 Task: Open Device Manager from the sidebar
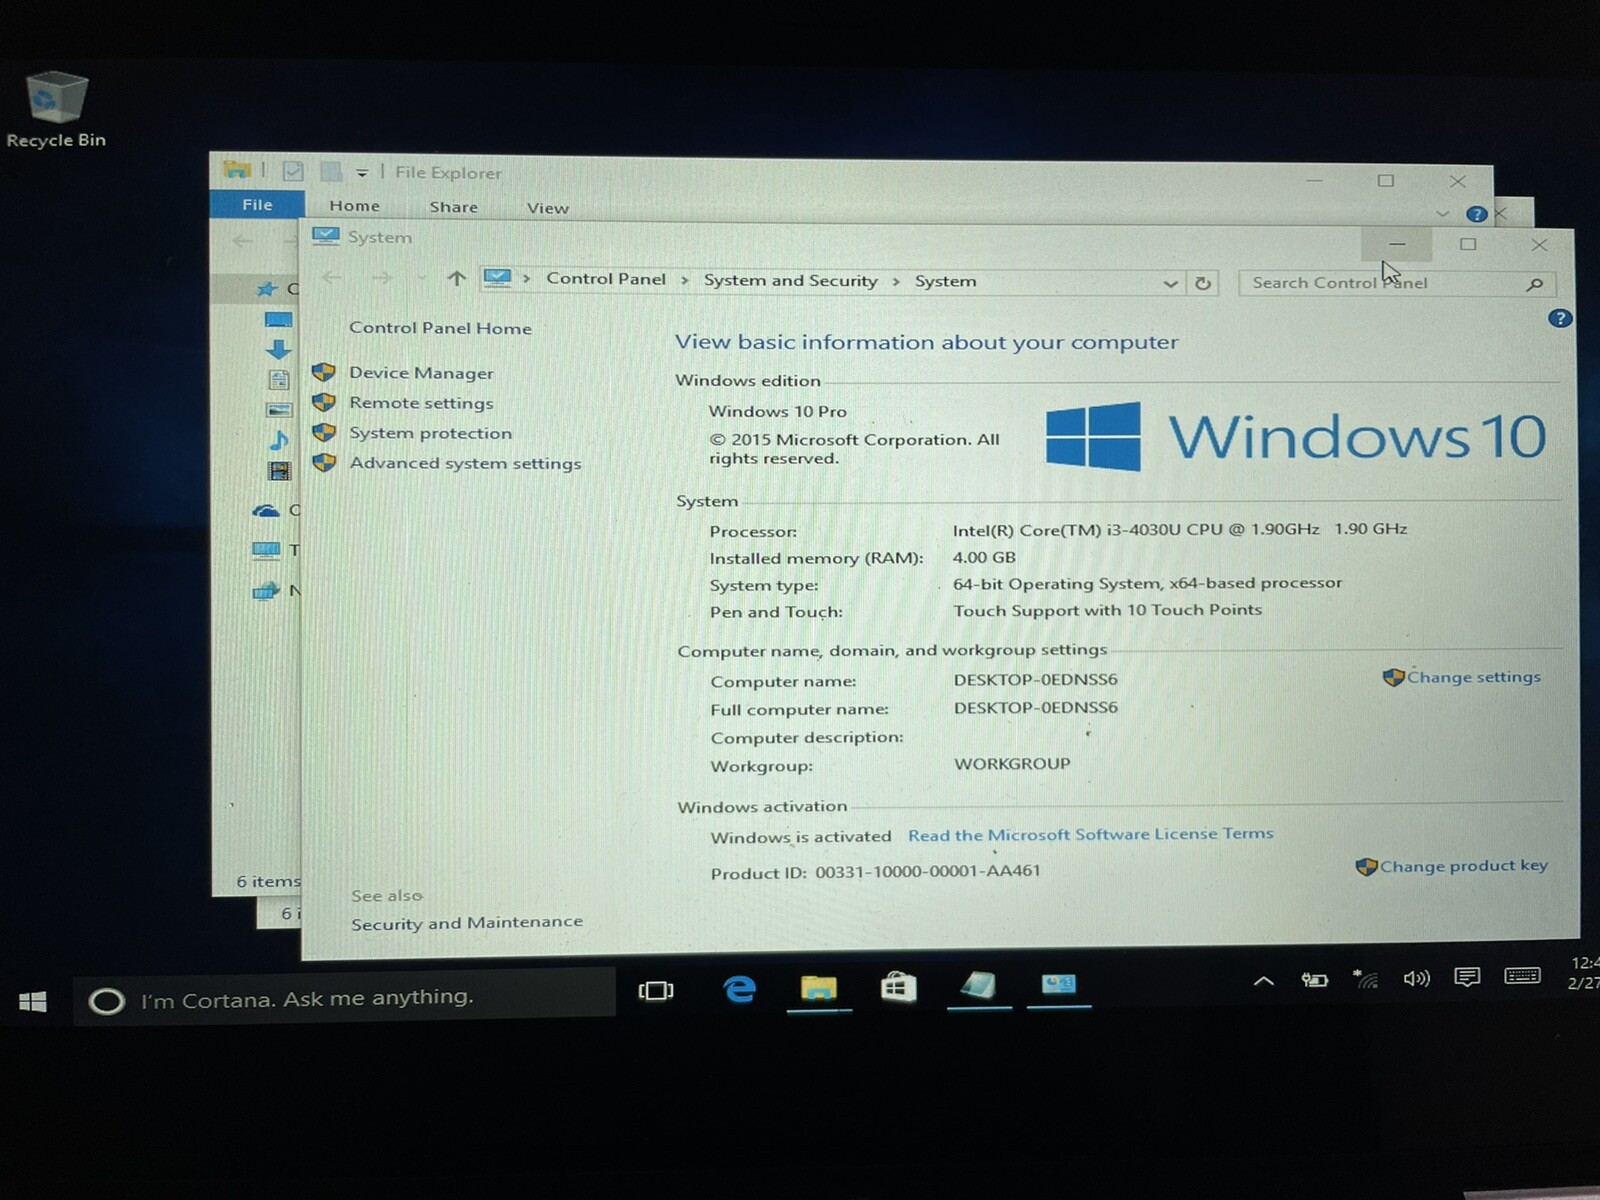(x=421, y=373)
